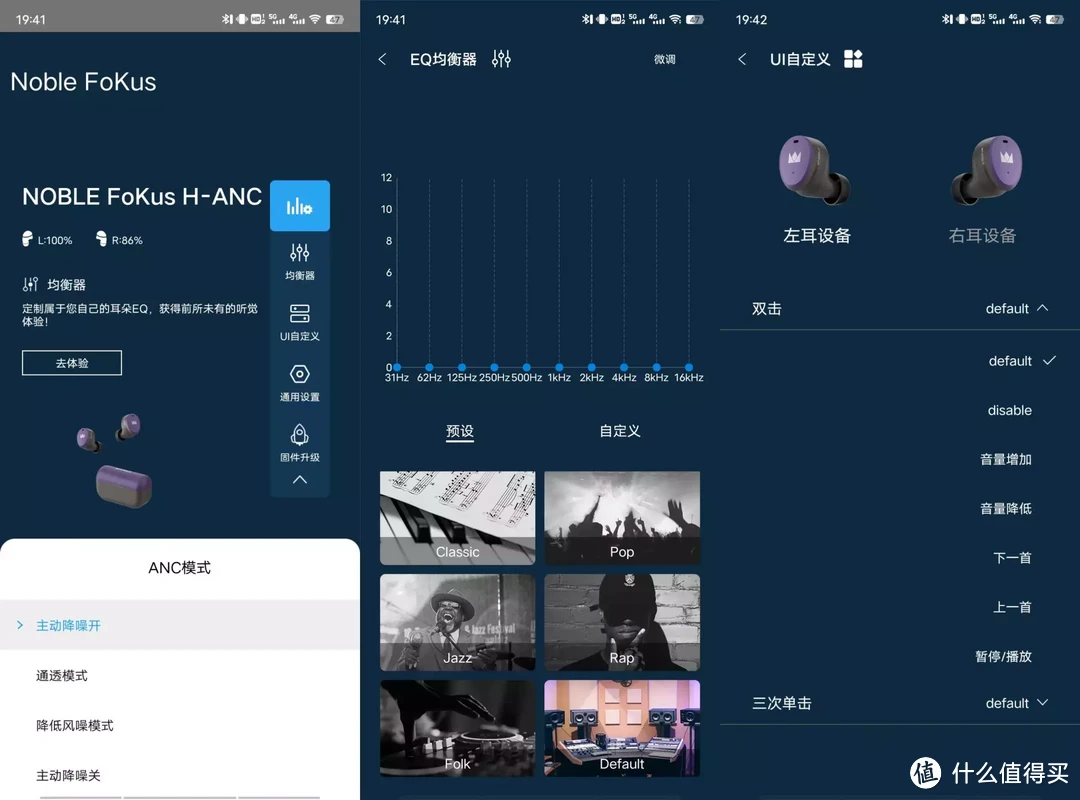
Task: Adjust the 16kHz EQ slider point
Action: [689, 367]
